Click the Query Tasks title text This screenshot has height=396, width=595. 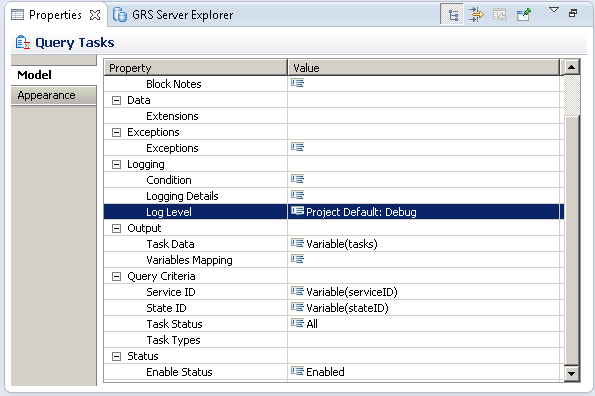point(74,42)
